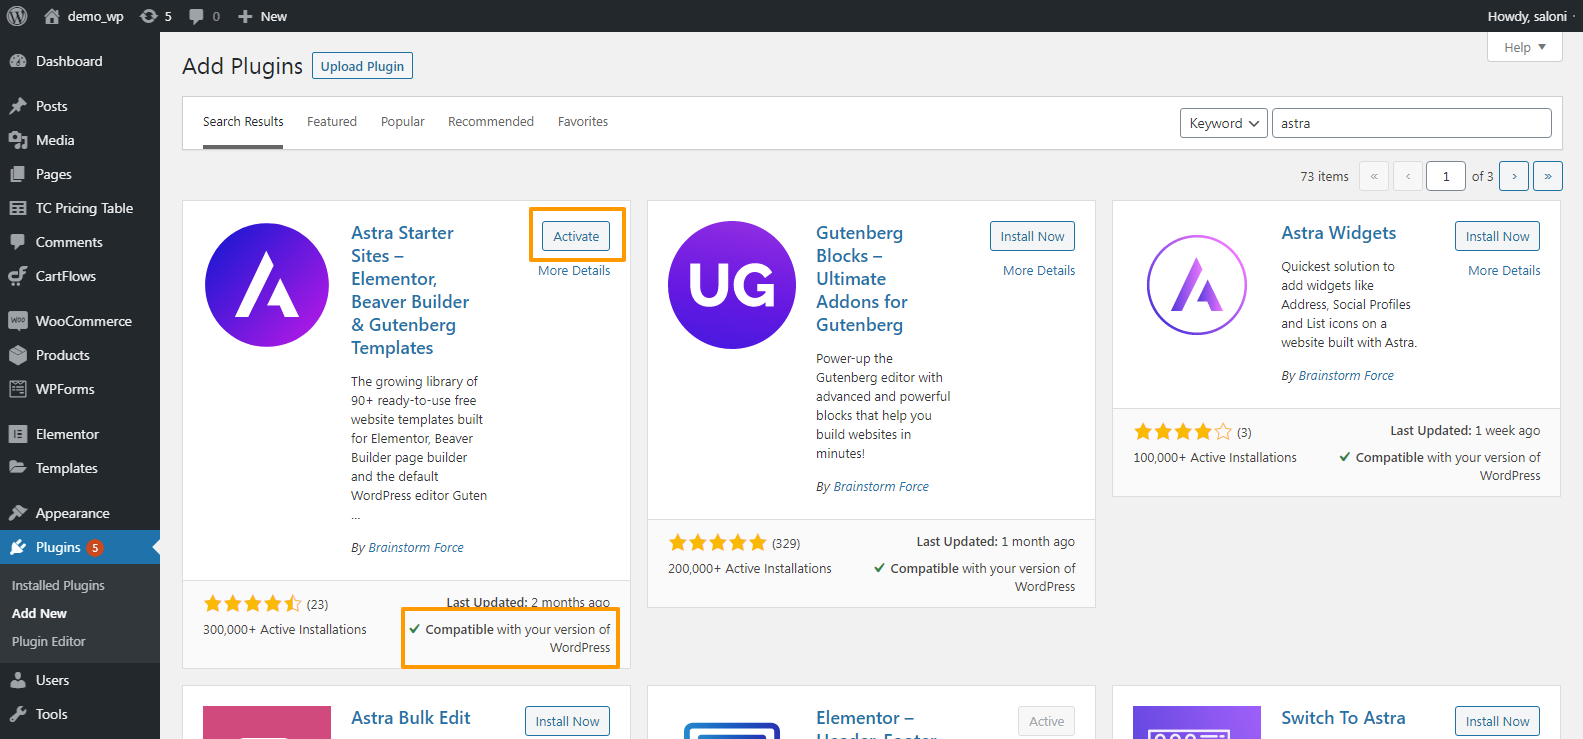The image size is (1583, 739).
Task: Open the updates indicator showing 5
Action: (156, 16)
